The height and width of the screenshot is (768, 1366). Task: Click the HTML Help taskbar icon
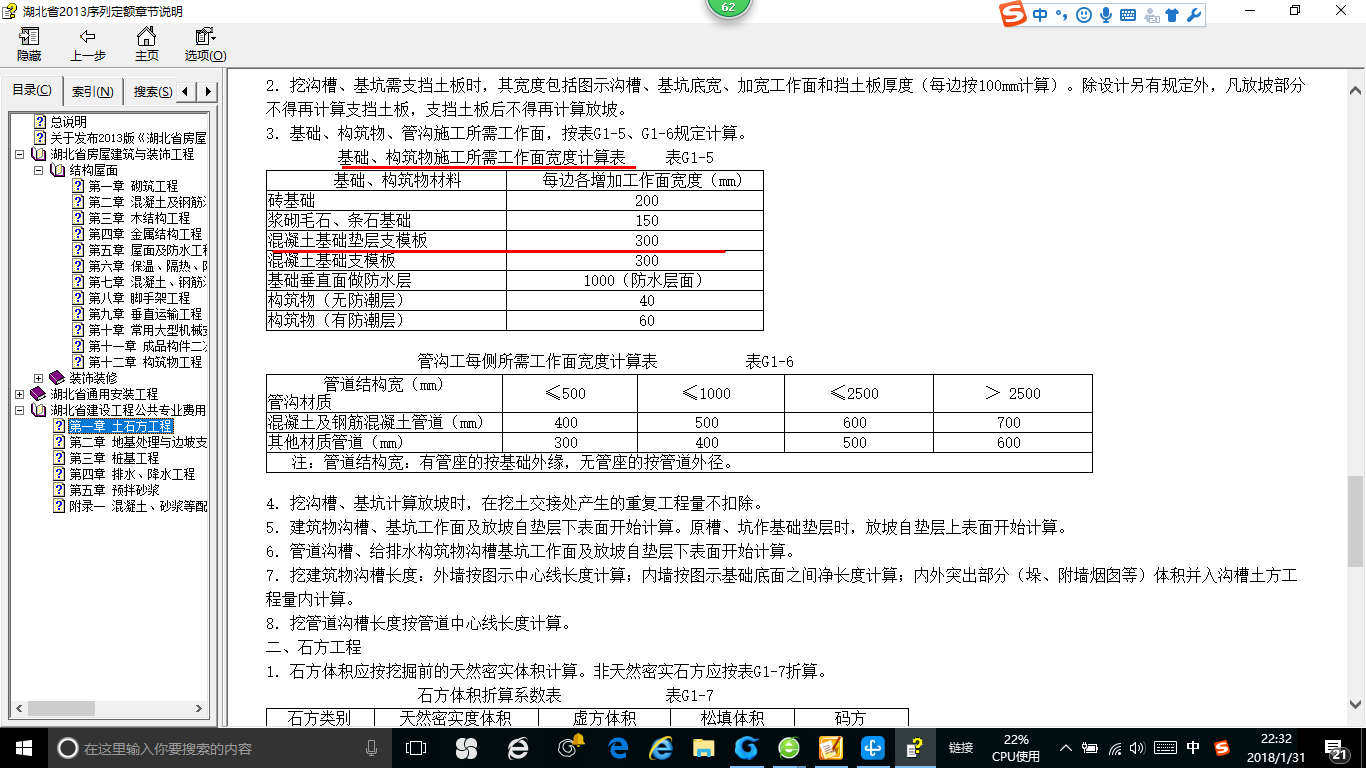point(915,748)
